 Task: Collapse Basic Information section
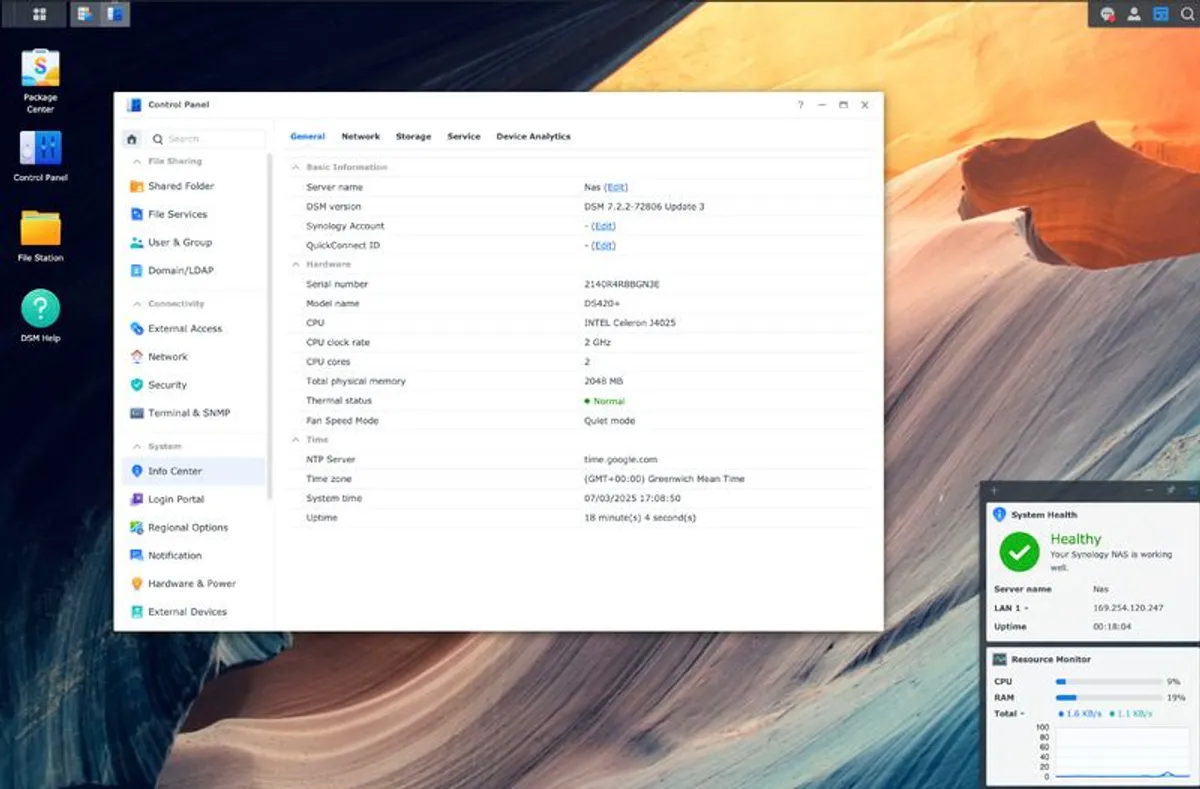tap(295, 167)
